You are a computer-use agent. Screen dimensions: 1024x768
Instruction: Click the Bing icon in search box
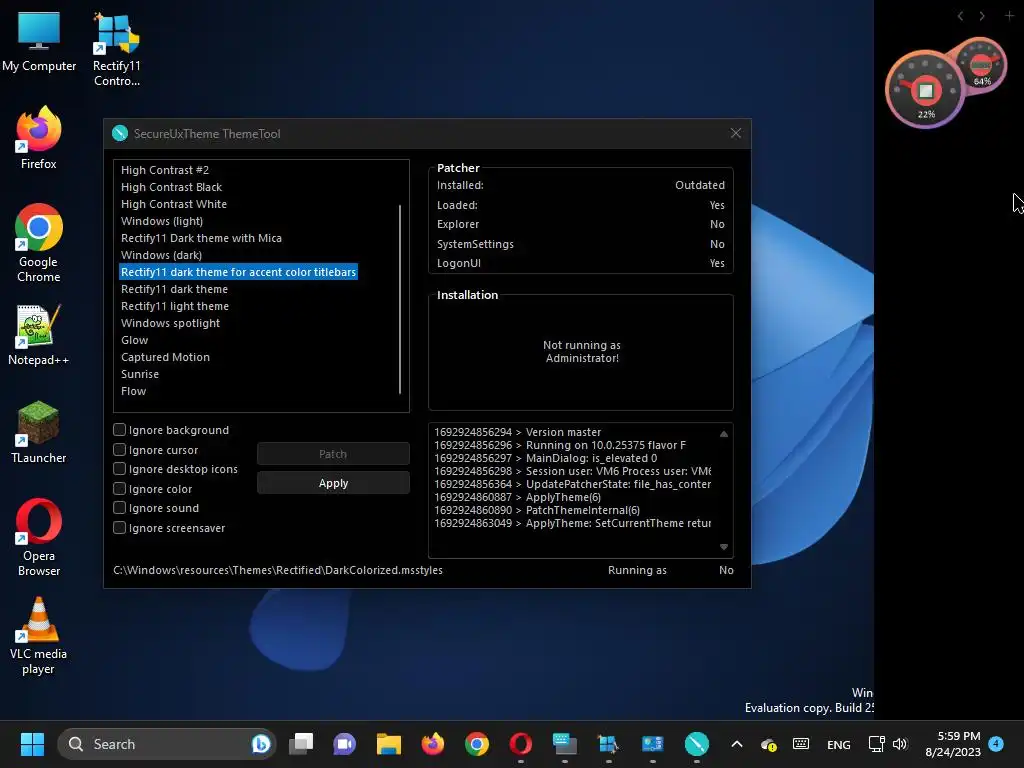click(x=261, y=744)
